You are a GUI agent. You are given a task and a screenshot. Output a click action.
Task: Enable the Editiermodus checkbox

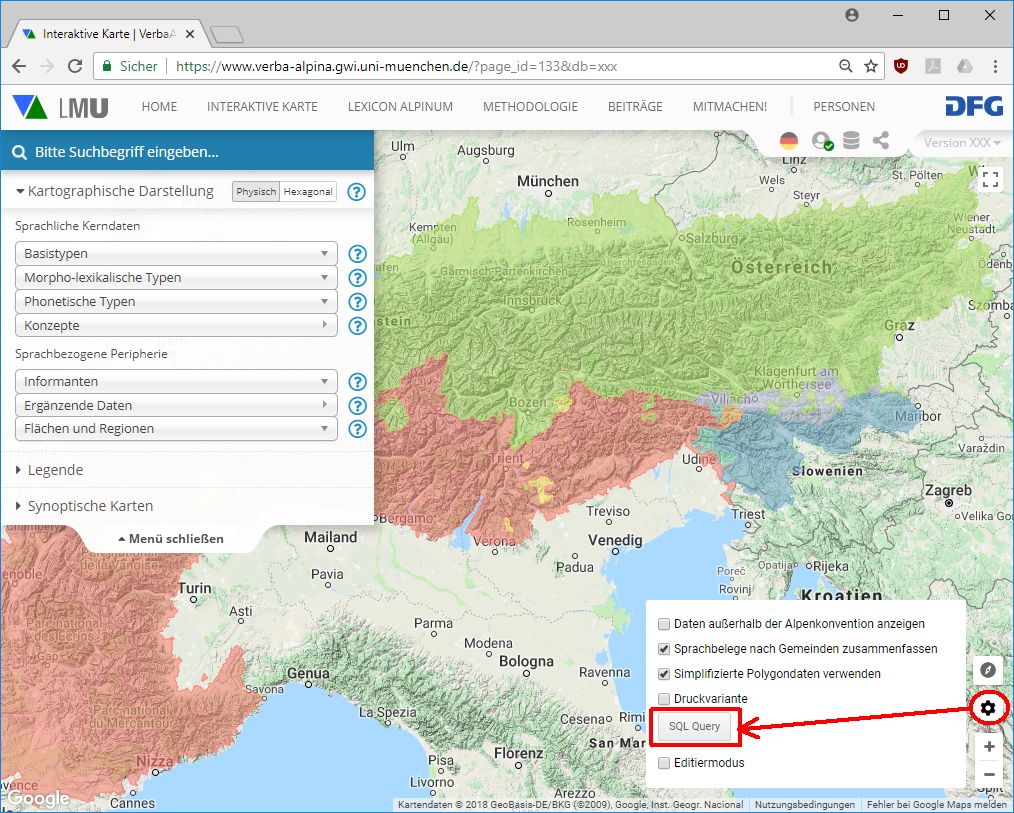tap(664, 763)
